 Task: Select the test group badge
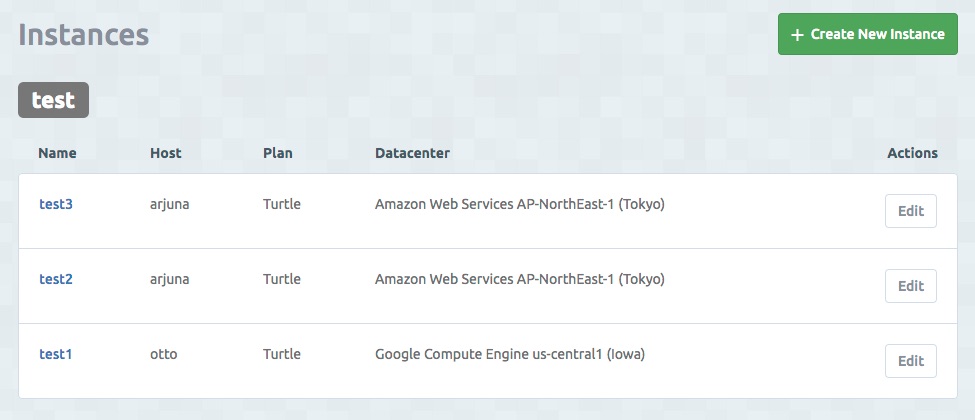(54, 100)
